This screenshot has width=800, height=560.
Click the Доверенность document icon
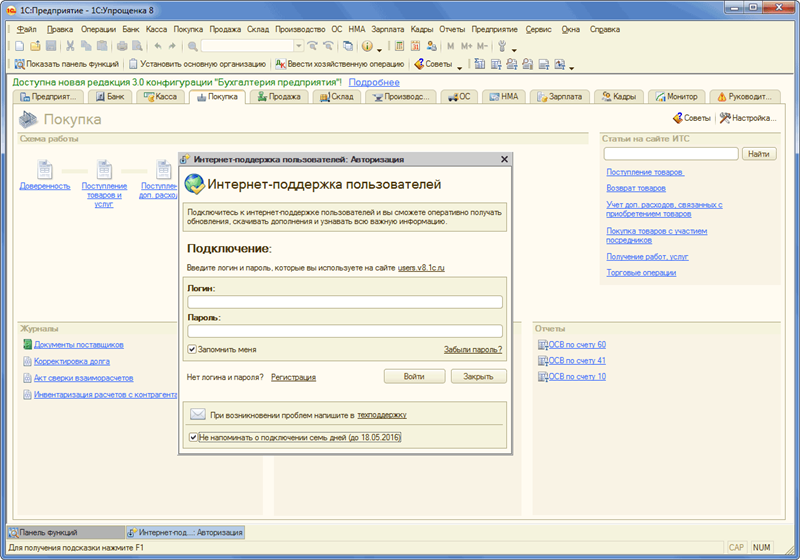[x=44, y=170]
